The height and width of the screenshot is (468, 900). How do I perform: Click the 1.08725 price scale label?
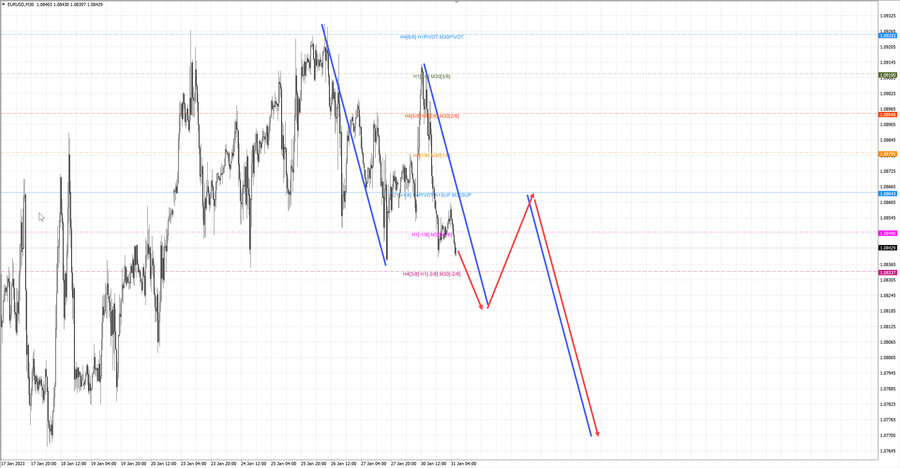tap(888, 171)
